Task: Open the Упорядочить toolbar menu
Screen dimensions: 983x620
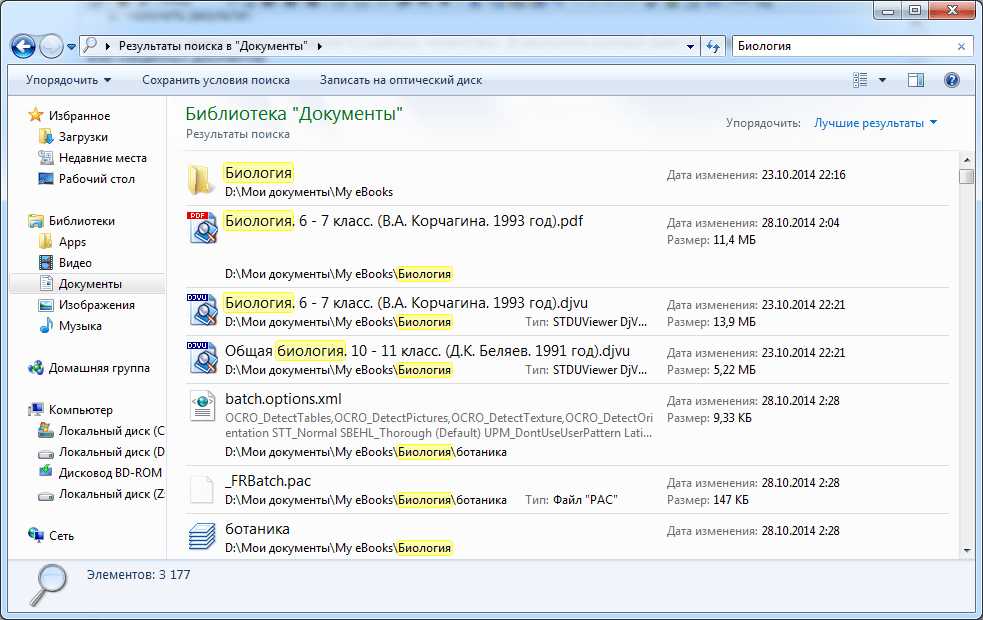Action: tap(68, 80)
